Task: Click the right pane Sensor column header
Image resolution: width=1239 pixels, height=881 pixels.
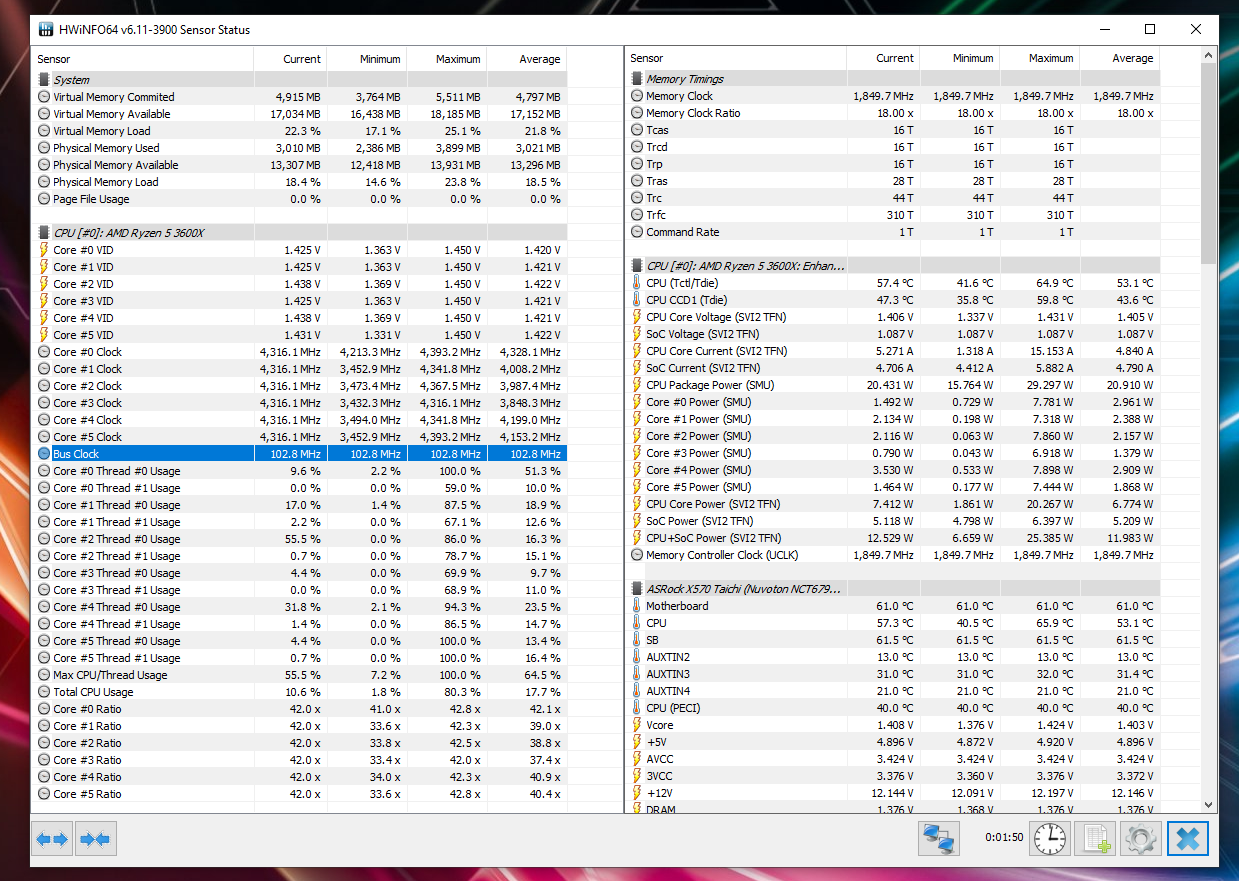Action: point(736,58)
